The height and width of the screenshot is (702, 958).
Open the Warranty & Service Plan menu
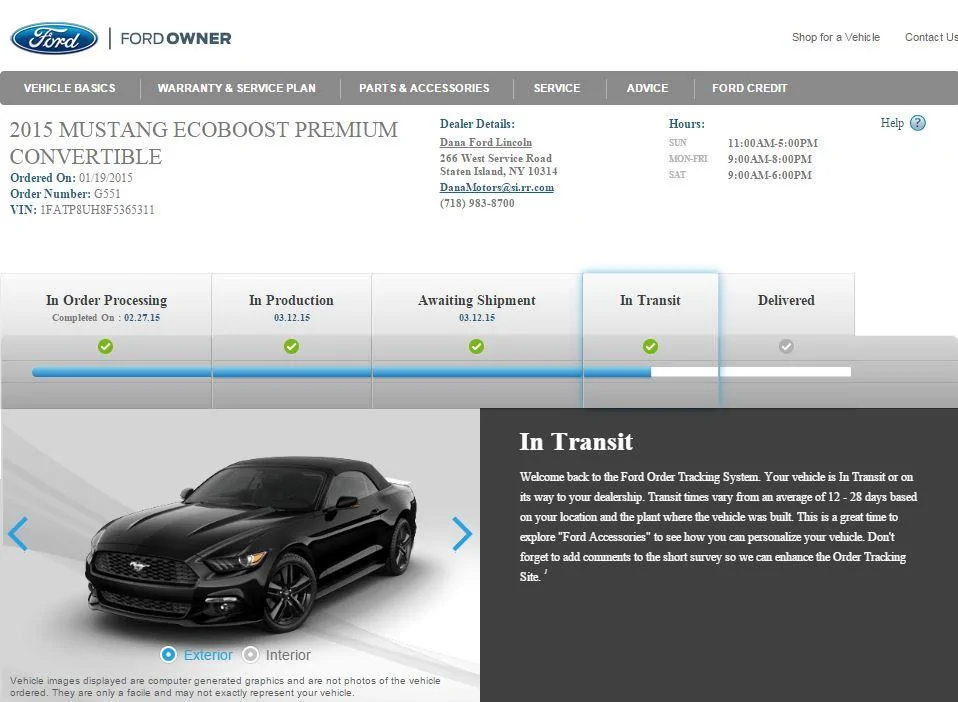click(236, 88)
